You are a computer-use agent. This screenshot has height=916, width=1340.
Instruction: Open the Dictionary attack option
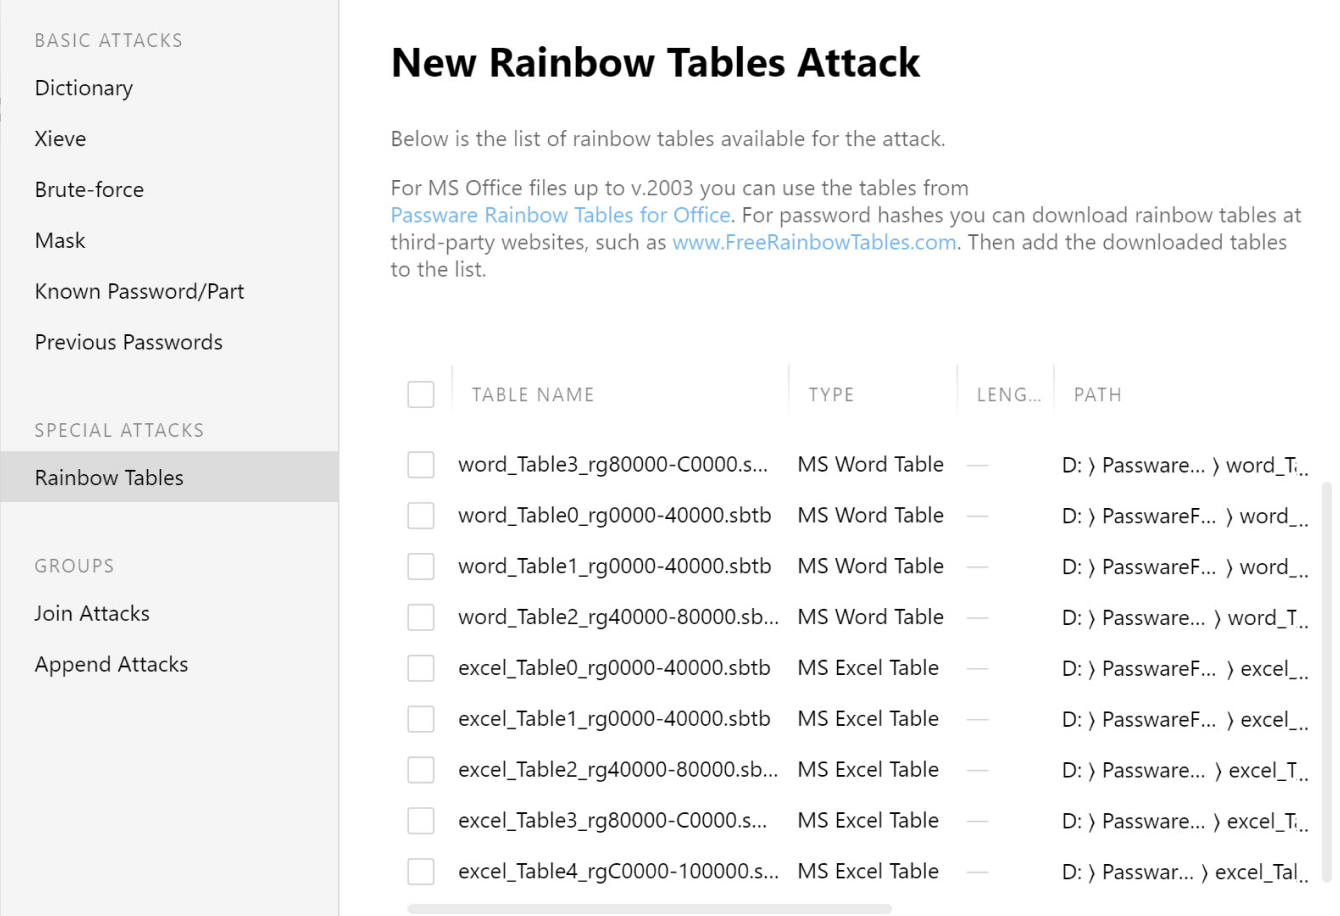coord(84,88)
